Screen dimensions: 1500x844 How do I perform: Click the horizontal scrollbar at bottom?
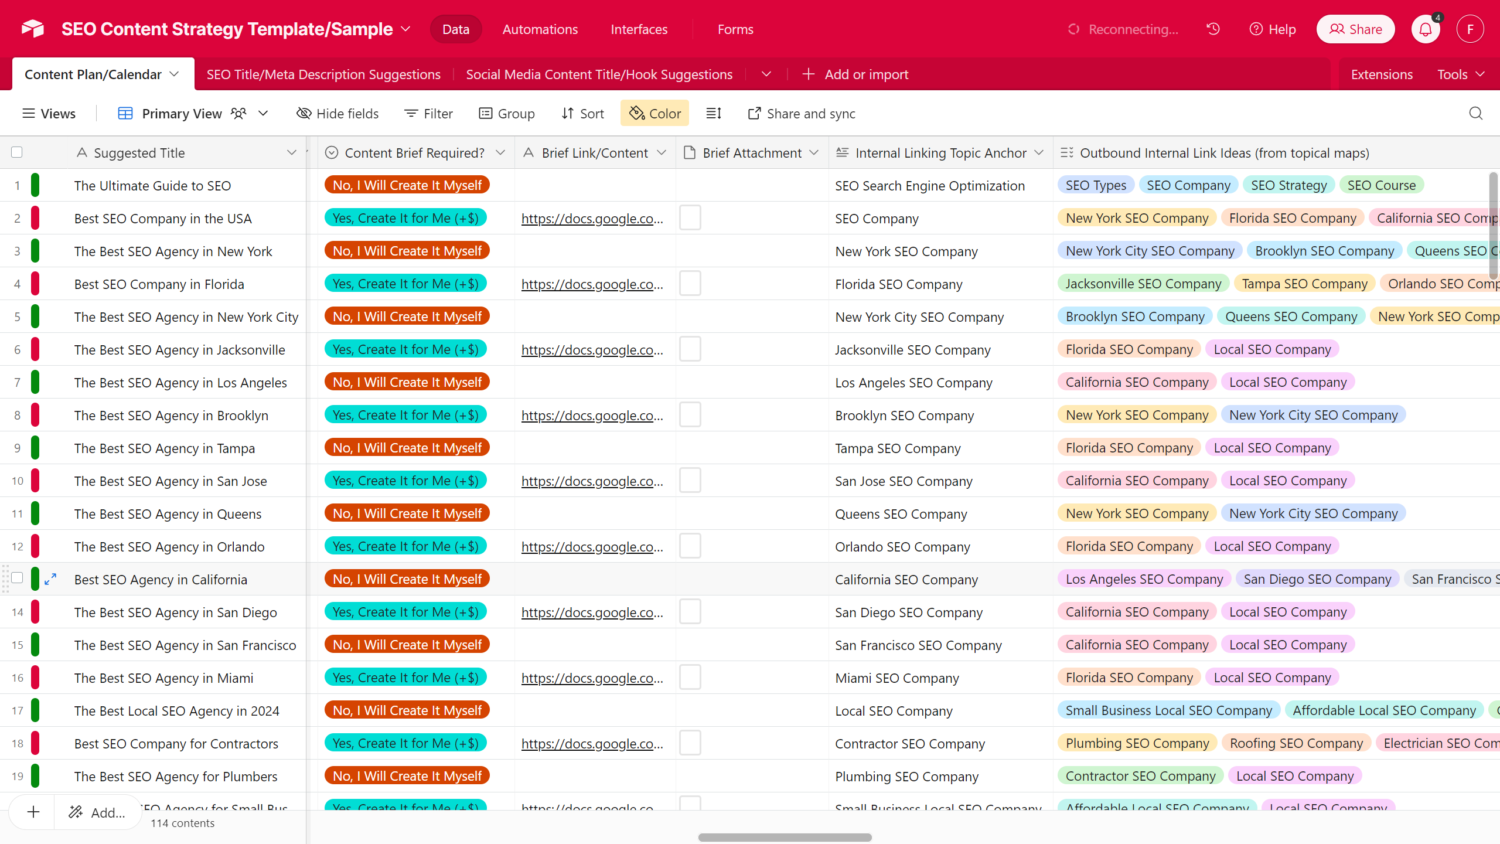(x=785, y=837)
